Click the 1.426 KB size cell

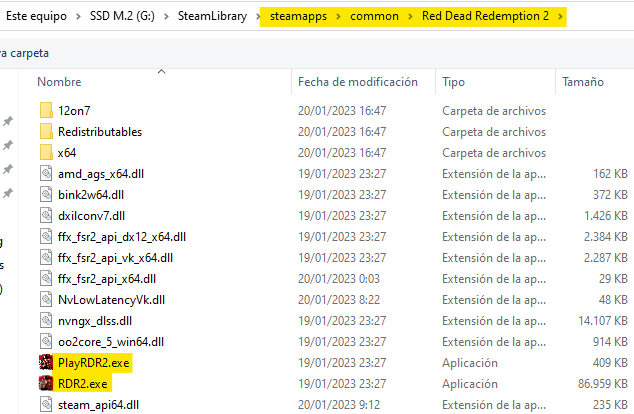pyautogui.click(x=605, y=215)
